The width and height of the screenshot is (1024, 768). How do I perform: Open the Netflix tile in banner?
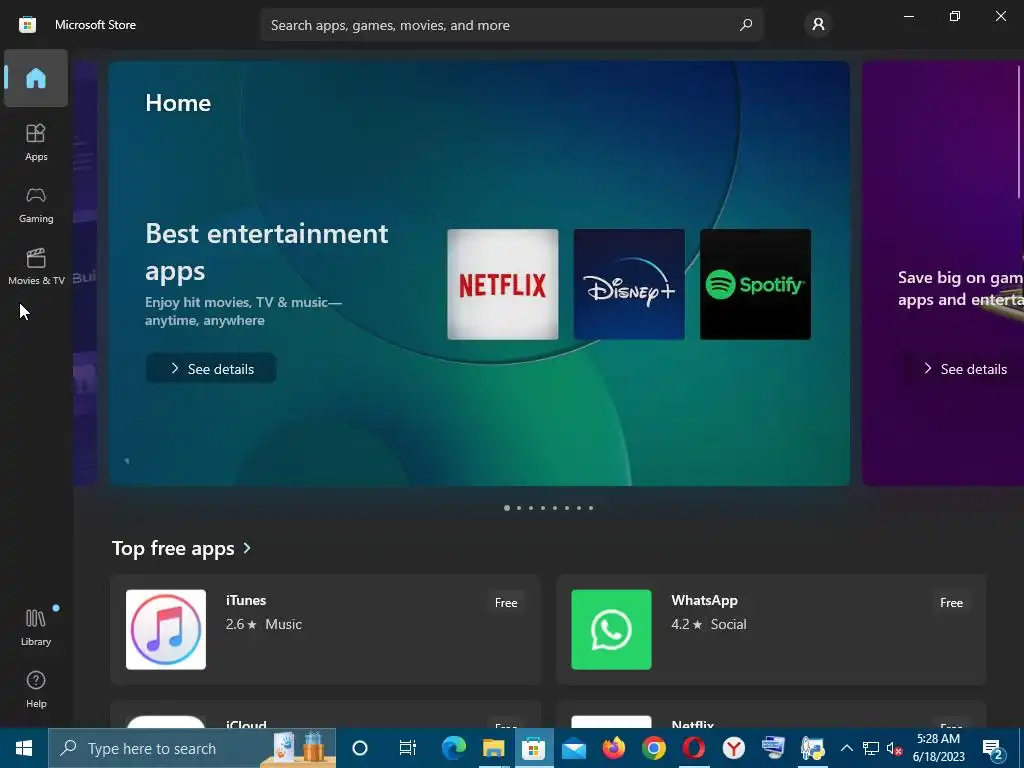(x=503, y=284)
